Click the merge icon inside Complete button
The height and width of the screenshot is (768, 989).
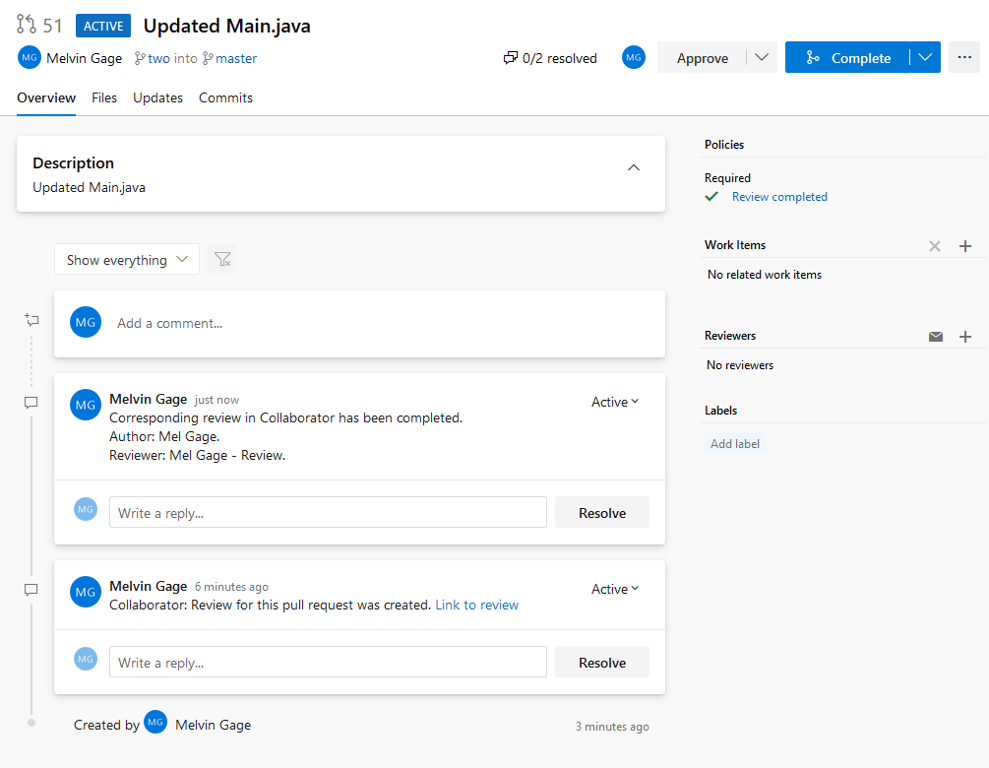813,58
